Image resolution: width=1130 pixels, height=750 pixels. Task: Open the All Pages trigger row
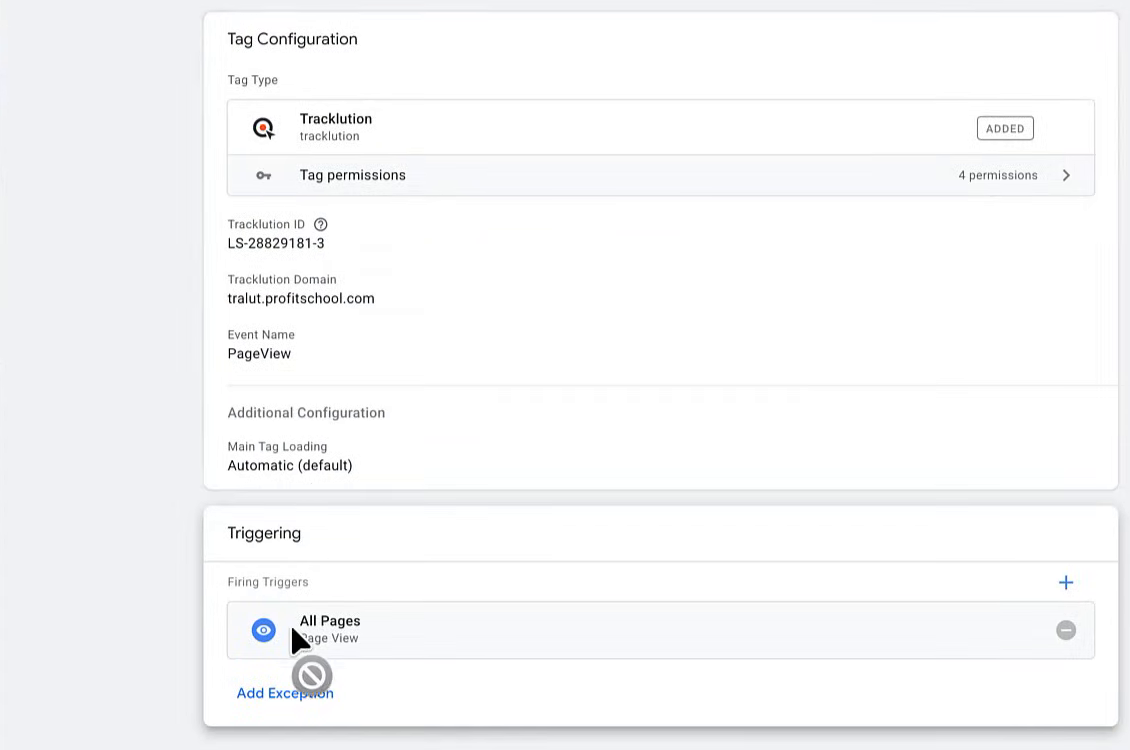[661, 630]
